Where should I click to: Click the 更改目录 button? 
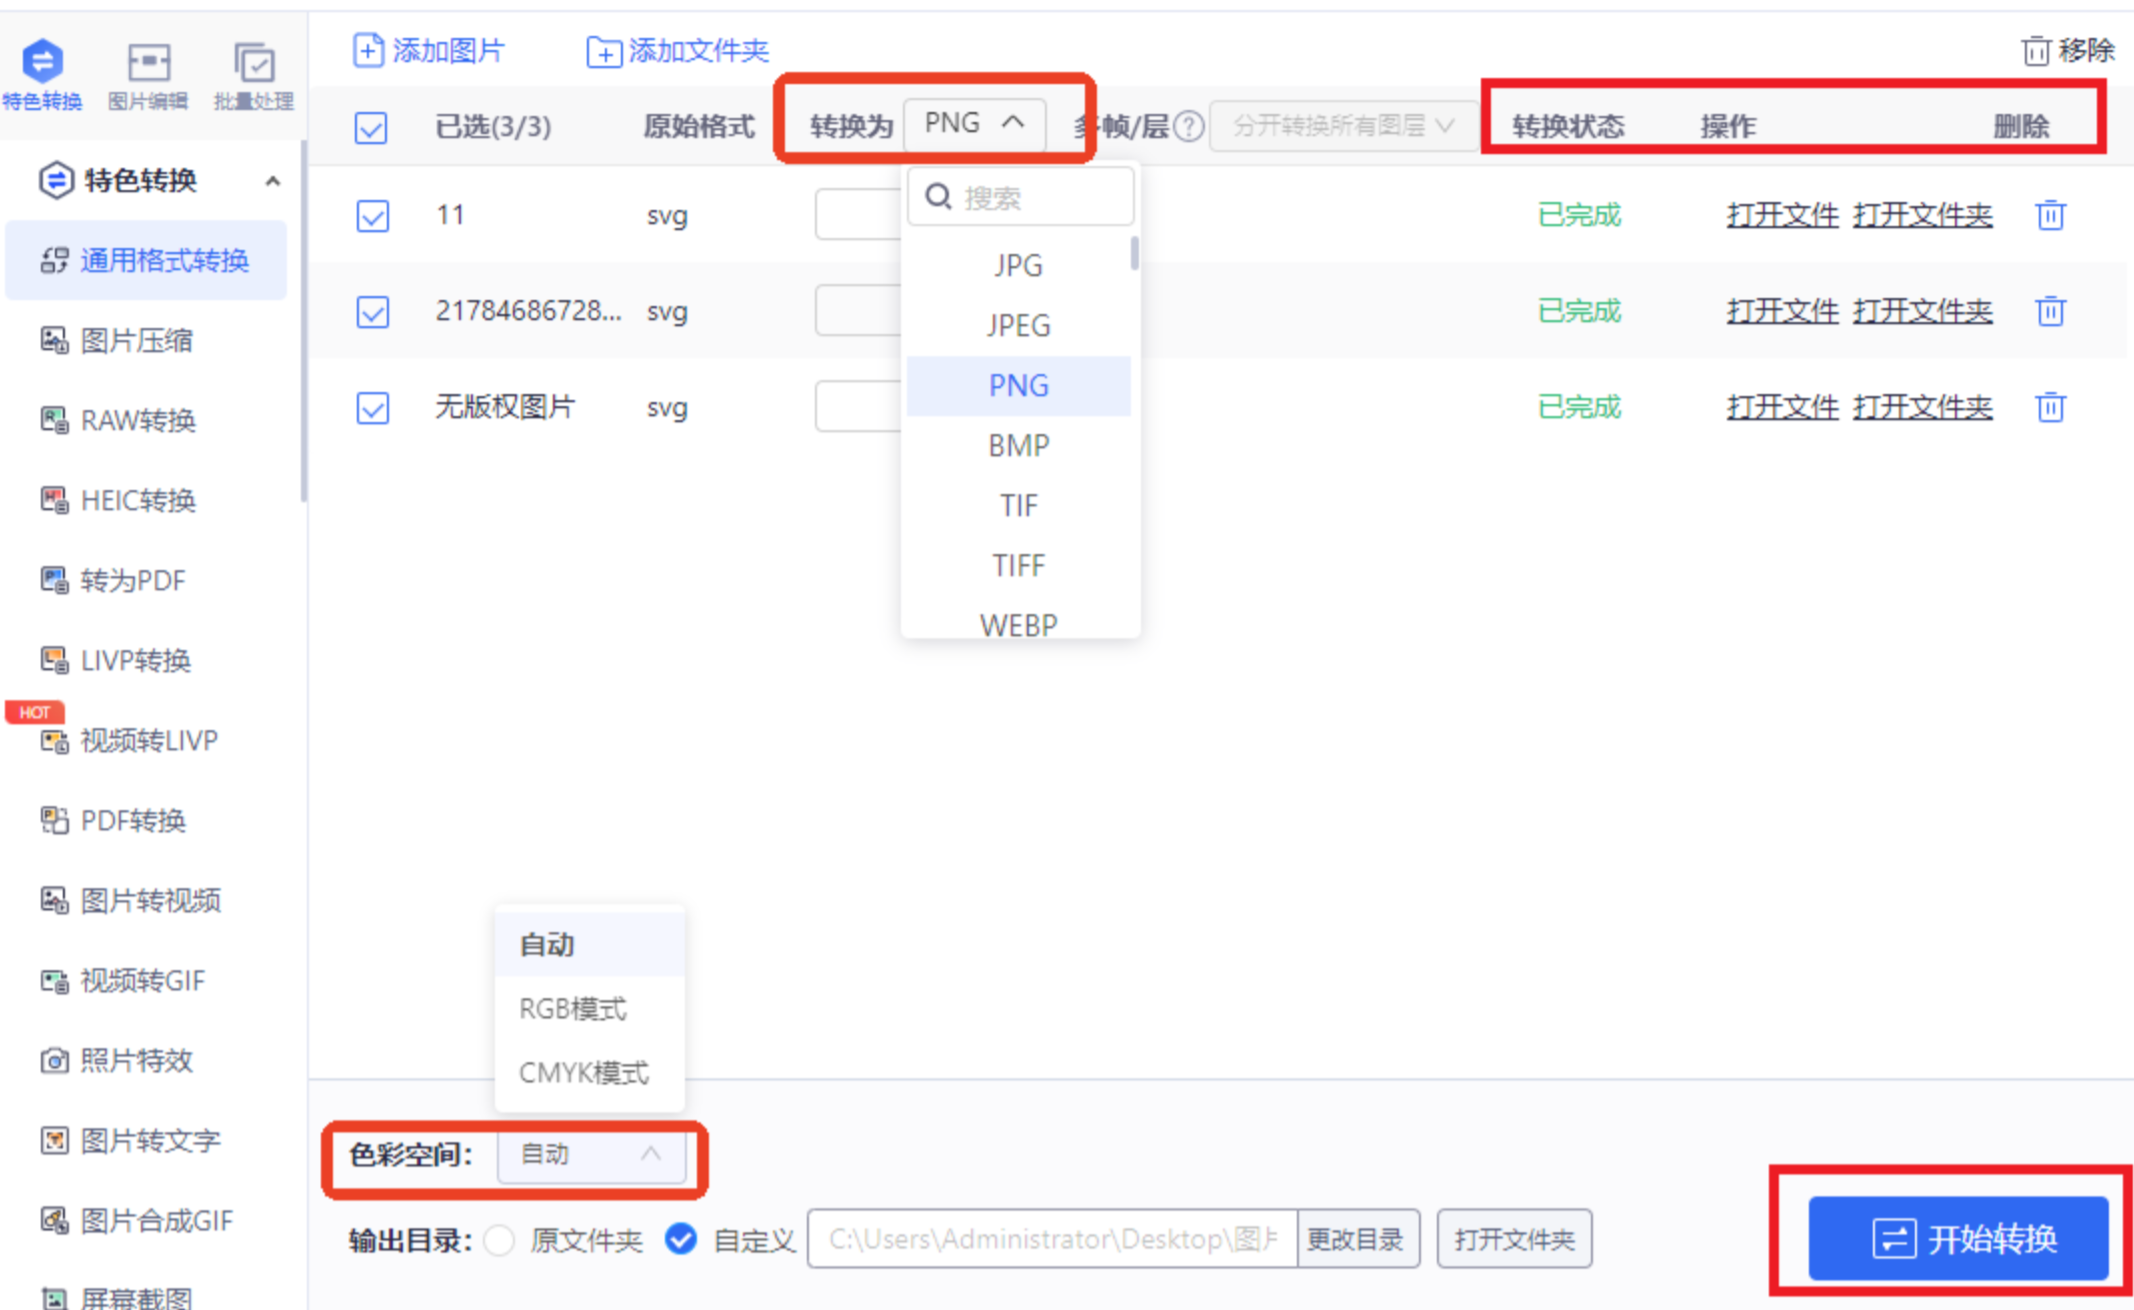coord(1358,1239)
